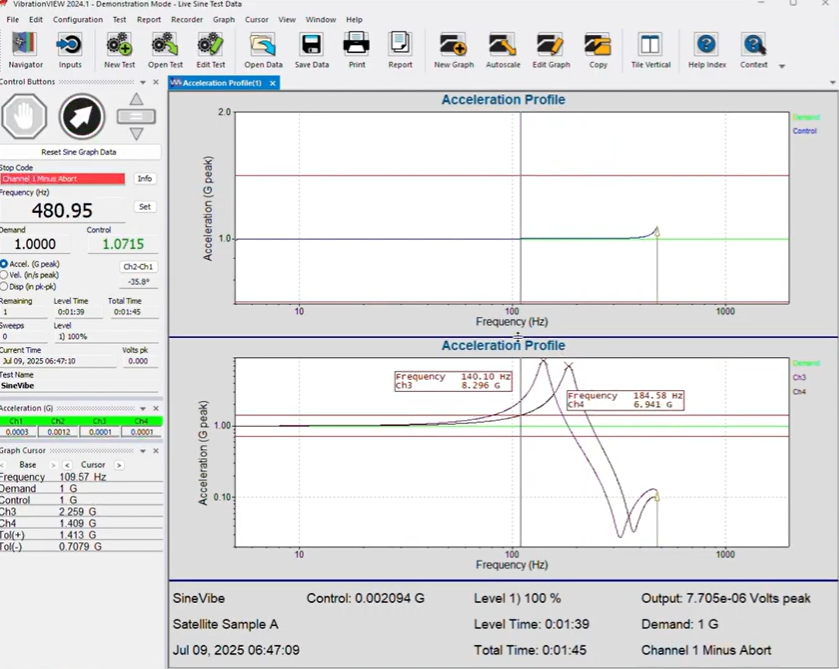The height and width of the screenshot is (669, 839).
Task: Click the Ch4 184.58 Hz peak annotation
Action: [x=625, y=400]
